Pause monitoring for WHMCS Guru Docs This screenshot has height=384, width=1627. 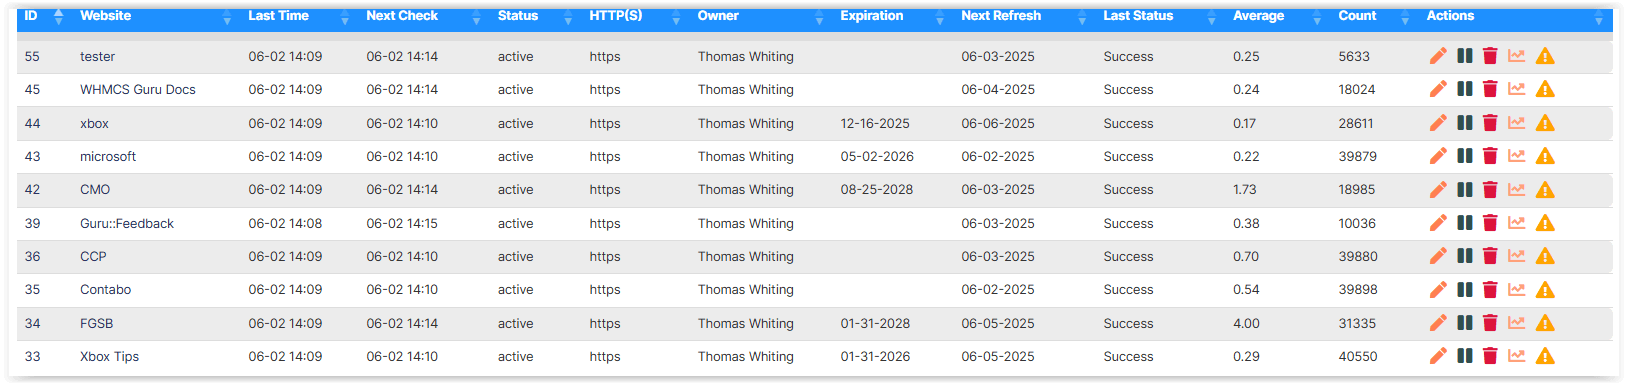pos(1465,89)
